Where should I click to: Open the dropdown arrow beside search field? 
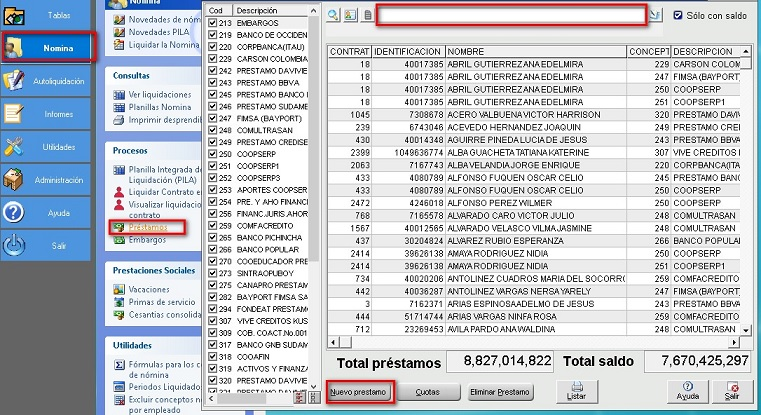click(656, 15)
